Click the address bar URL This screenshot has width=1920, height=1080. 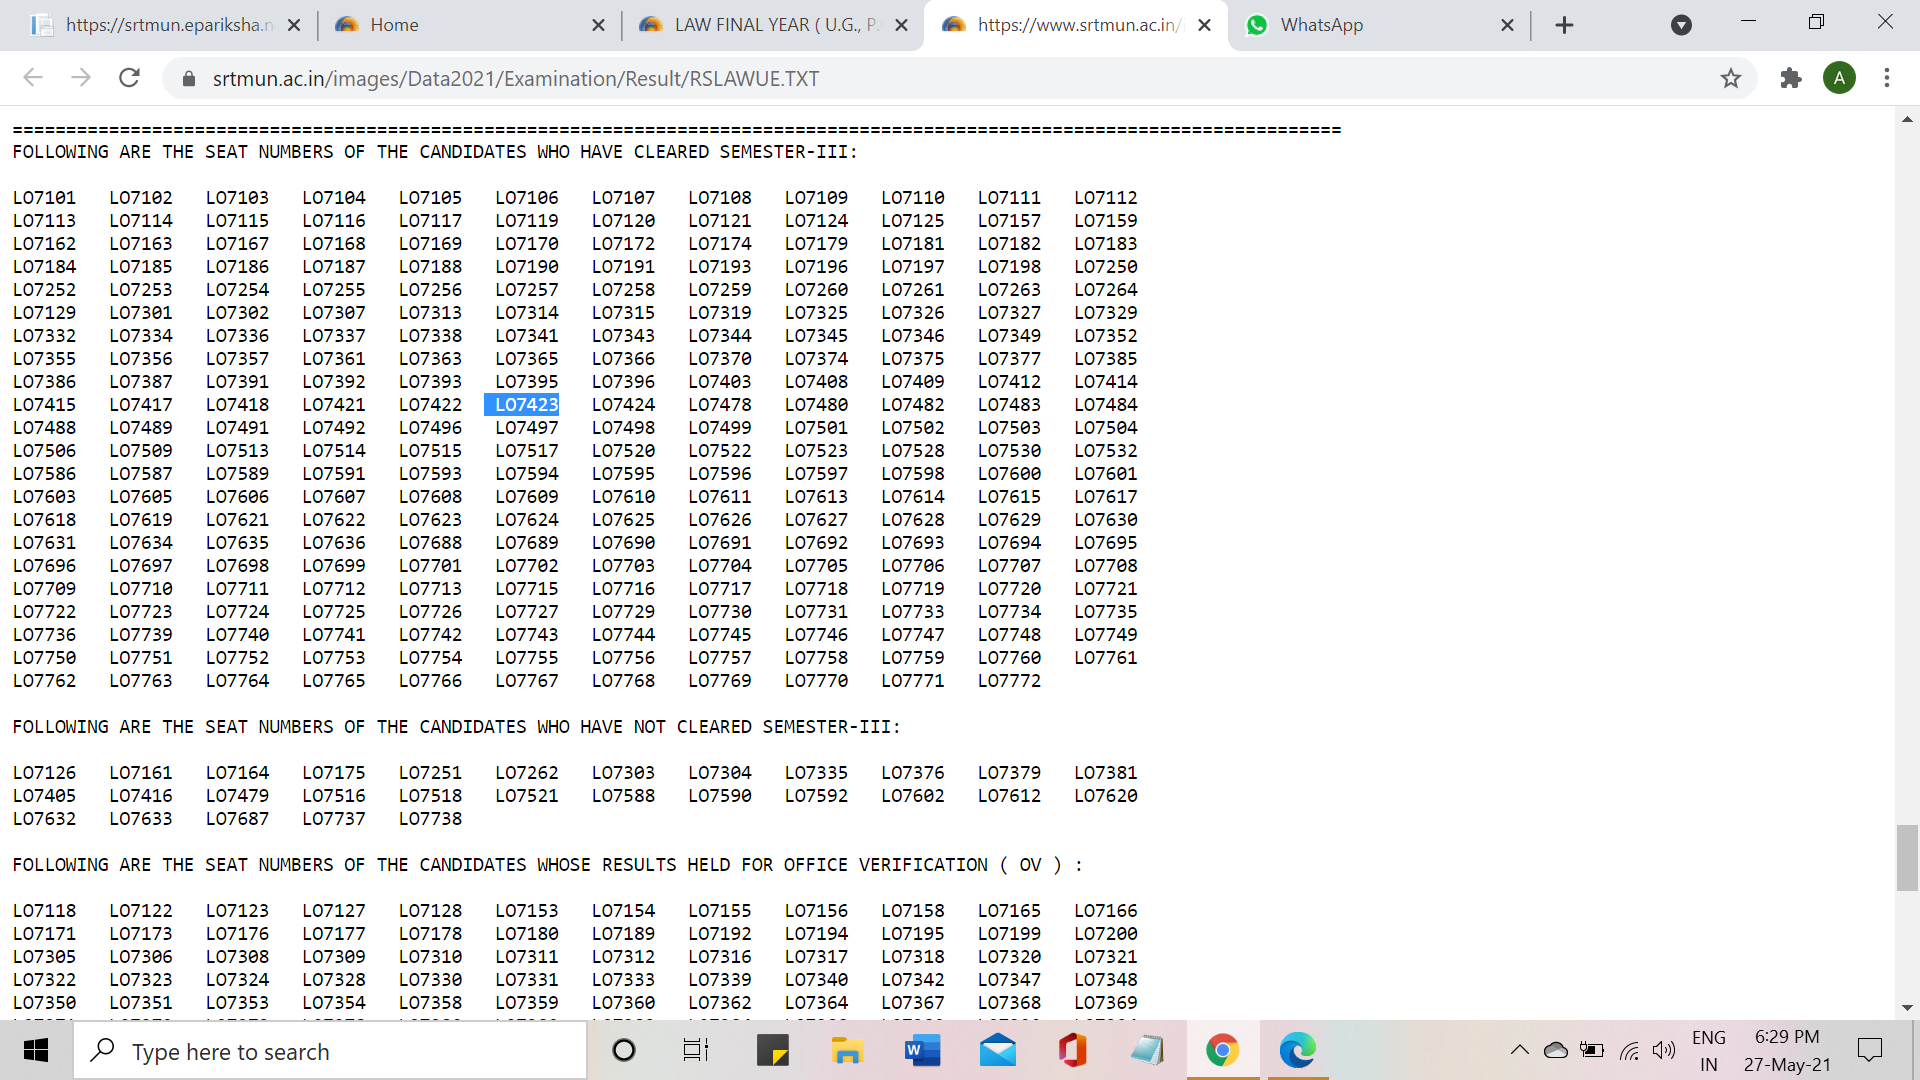(x=516, y=78)
